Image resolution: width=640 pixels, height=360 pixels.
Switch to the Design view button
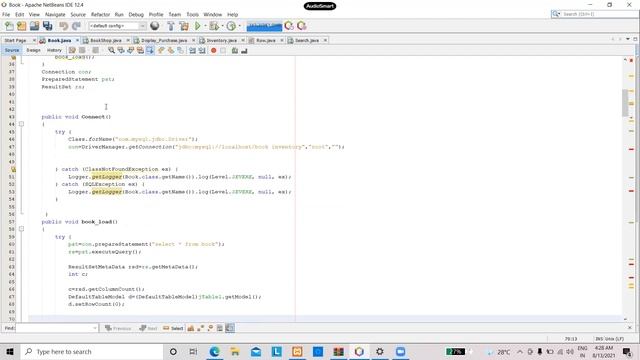pyautogui.click(x=33, y=51)
